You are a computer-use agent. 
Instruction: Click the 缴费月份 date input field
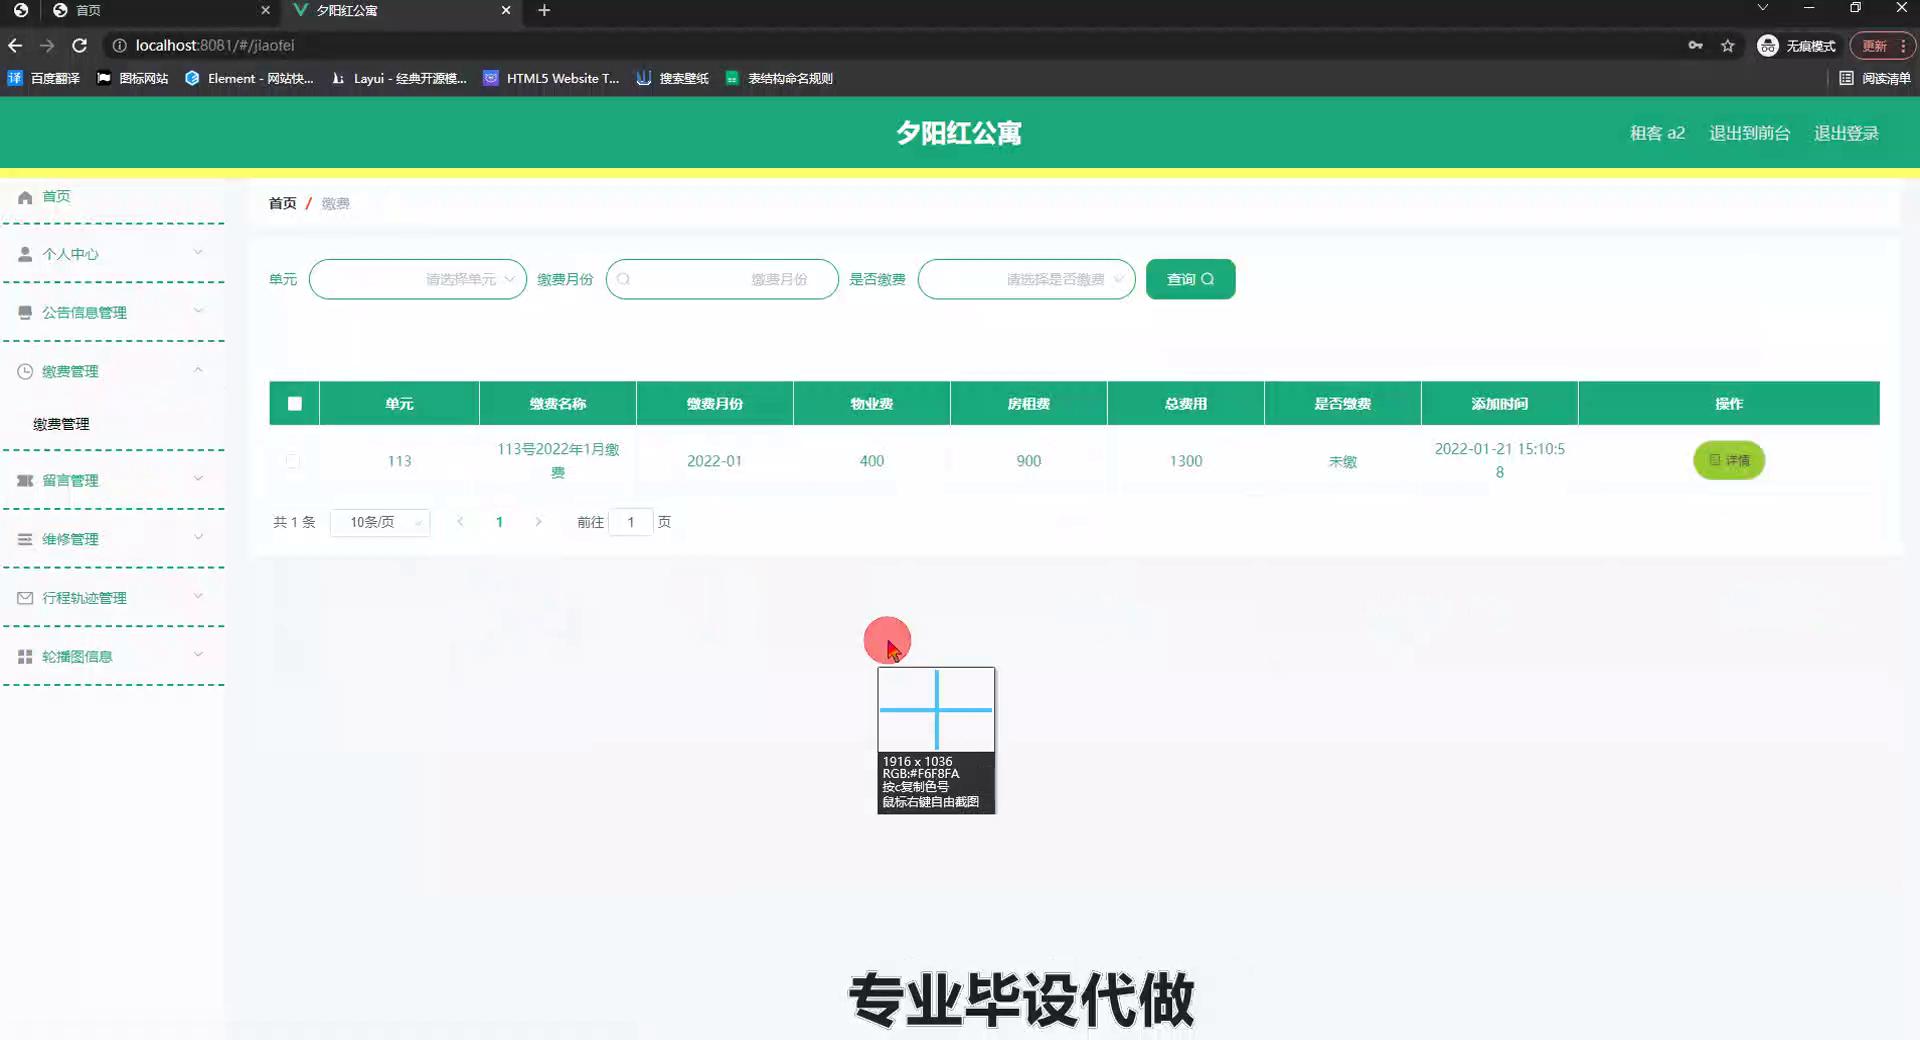[x=722, y=279]
